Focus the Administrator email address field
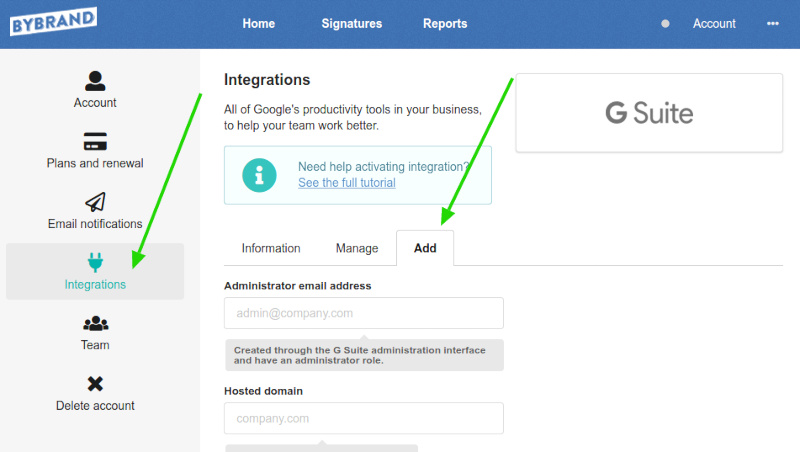Image resolution: width=800 pixels, height=452 pixels. (x=364, y=313)
